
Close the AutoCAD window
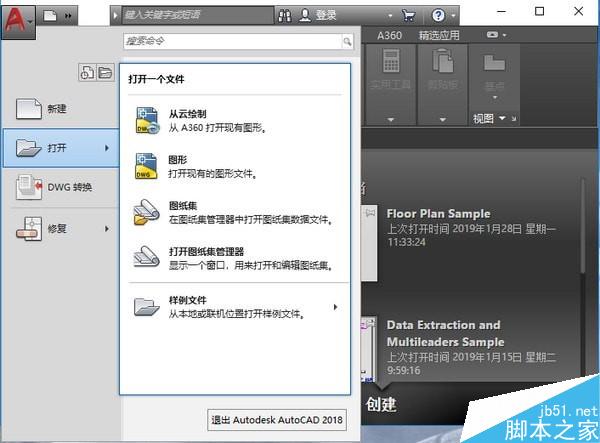[x=579, y=11]
